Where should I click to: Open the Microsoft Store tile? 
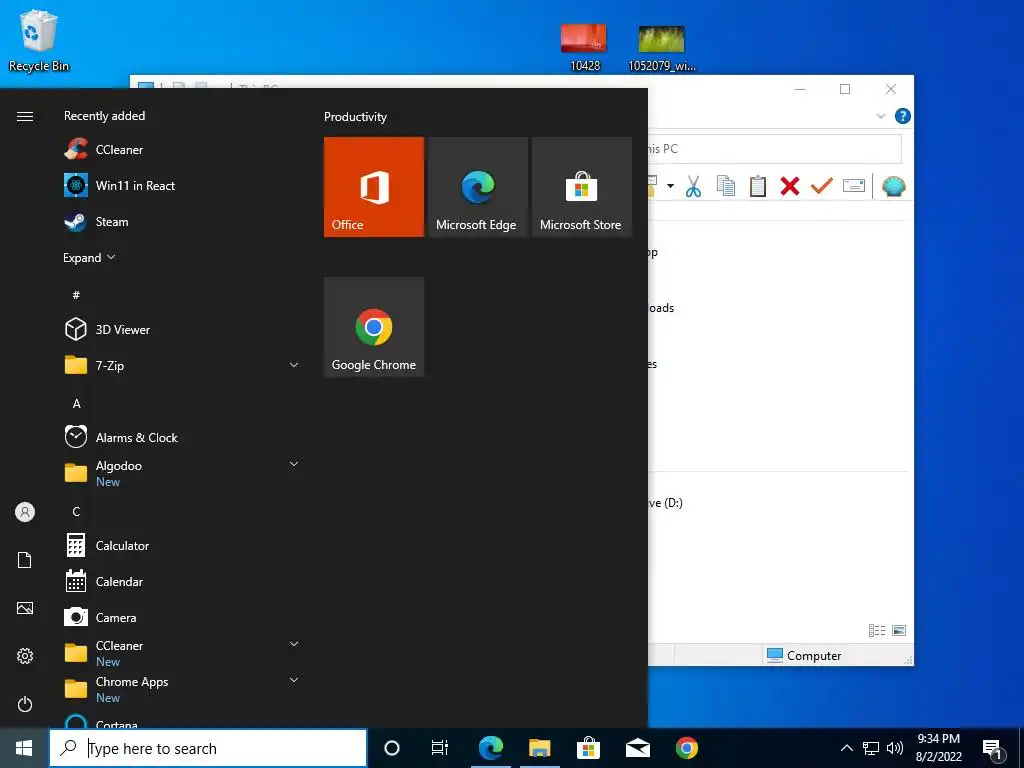[582, 187]
